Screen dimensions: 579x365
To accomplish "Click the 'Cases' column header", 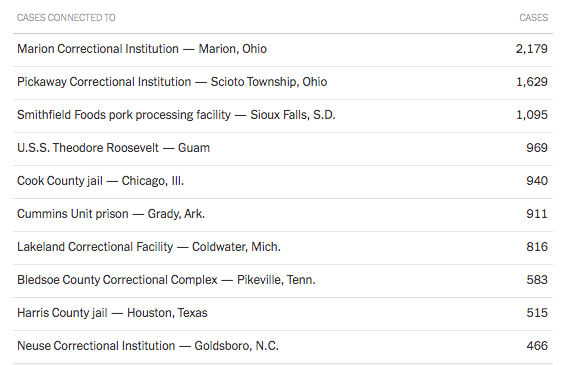I will tap(534, 17).
